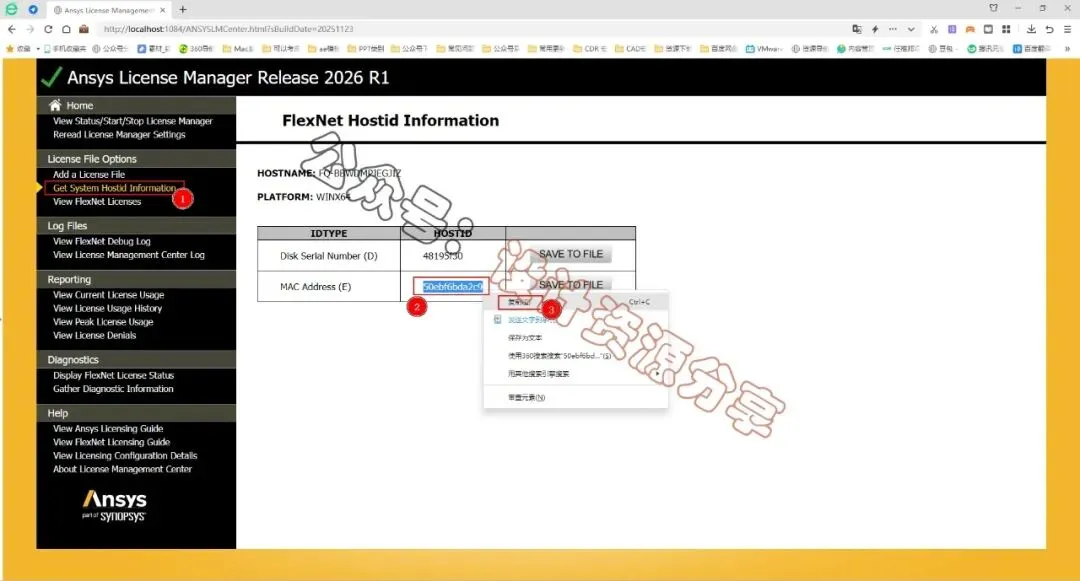Select Get System Hostid Information
Image resolution: width=1080 pixels, height=581 pixels.
(114, 188)
